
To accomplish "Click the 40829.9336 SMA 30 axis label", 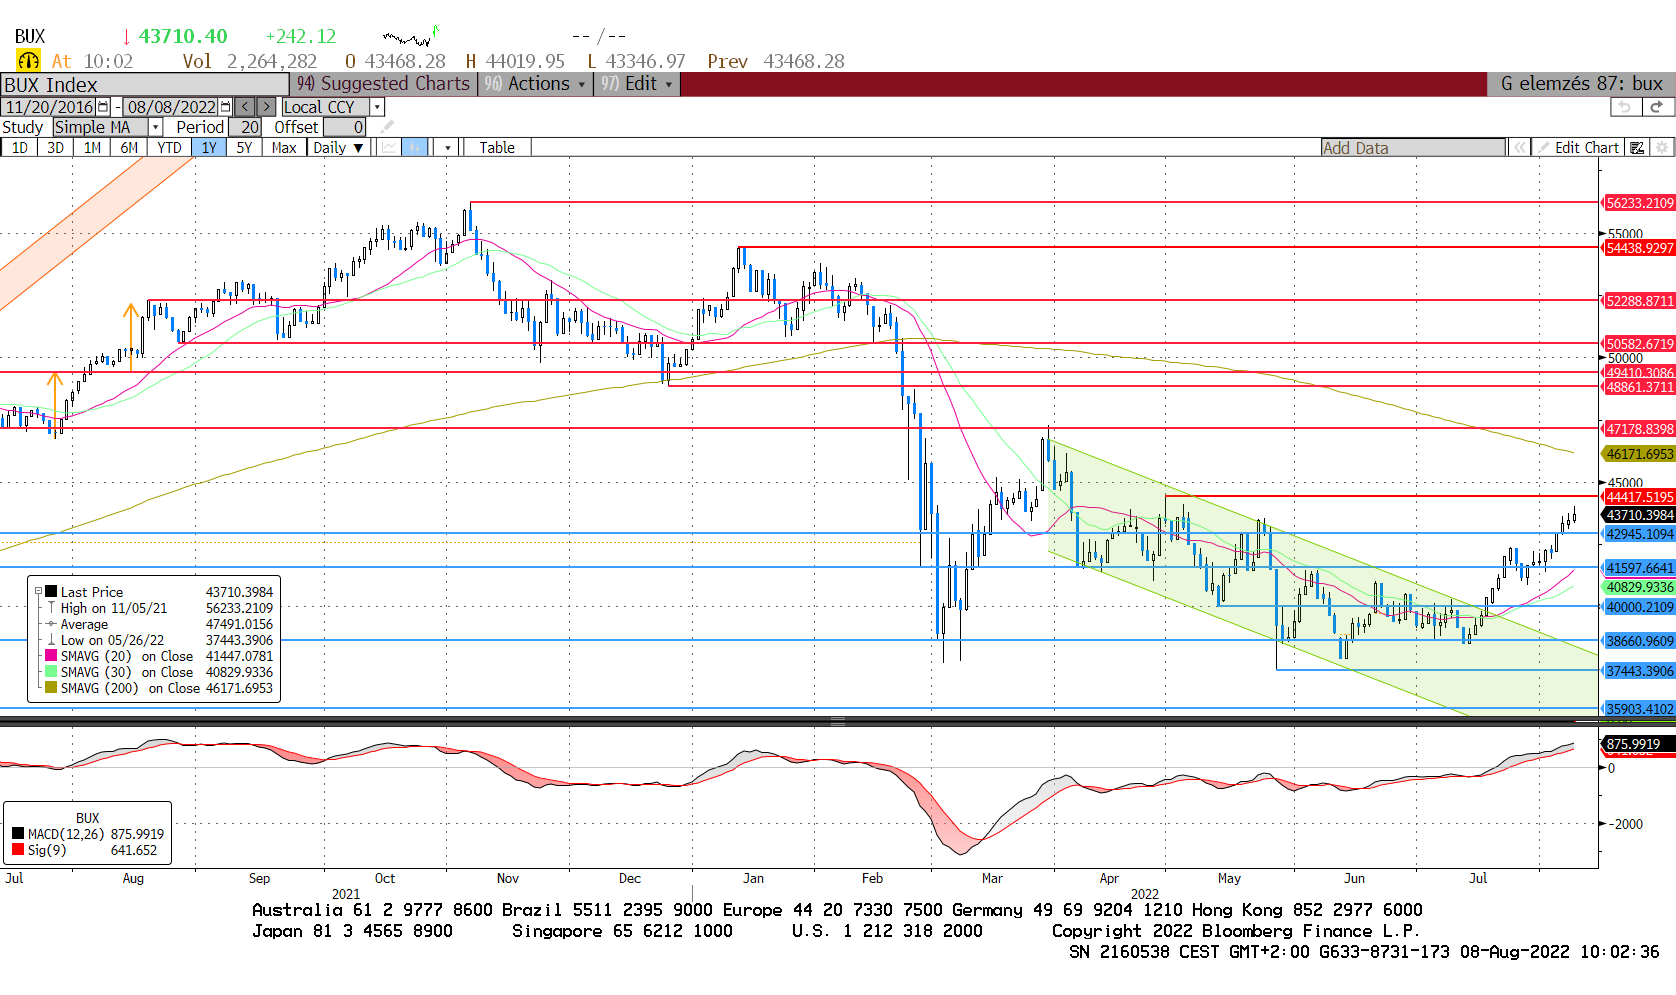I will click(x=1639, y=588).
